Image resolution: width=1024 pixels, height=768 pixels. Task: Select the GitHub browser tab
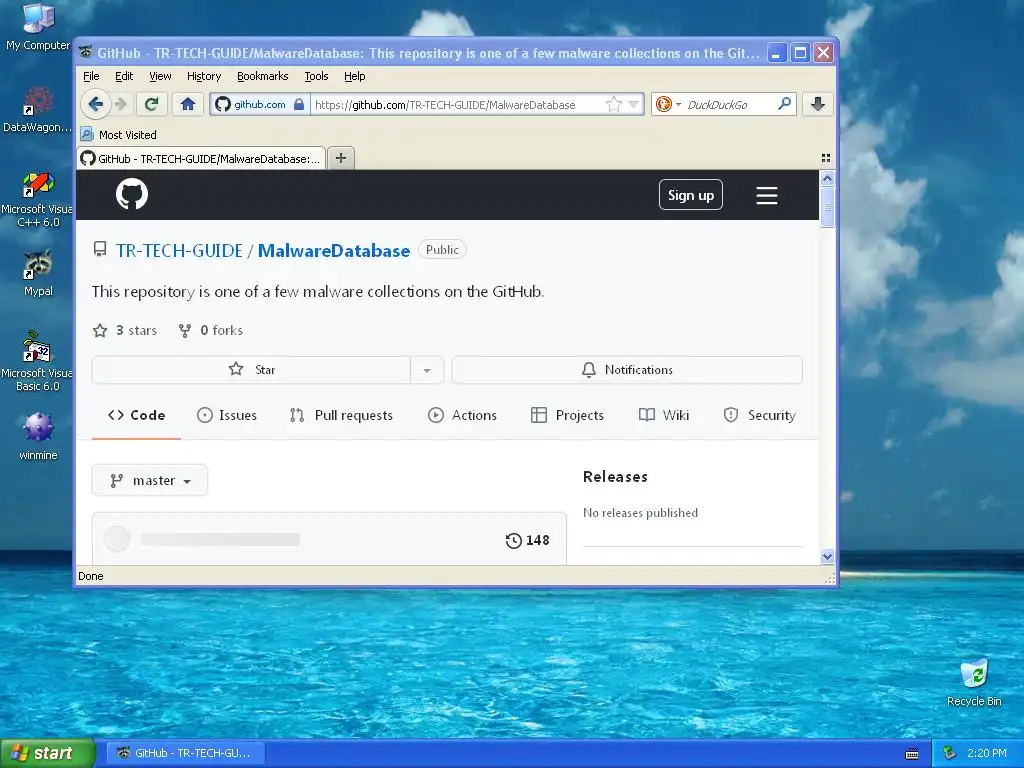201,159
